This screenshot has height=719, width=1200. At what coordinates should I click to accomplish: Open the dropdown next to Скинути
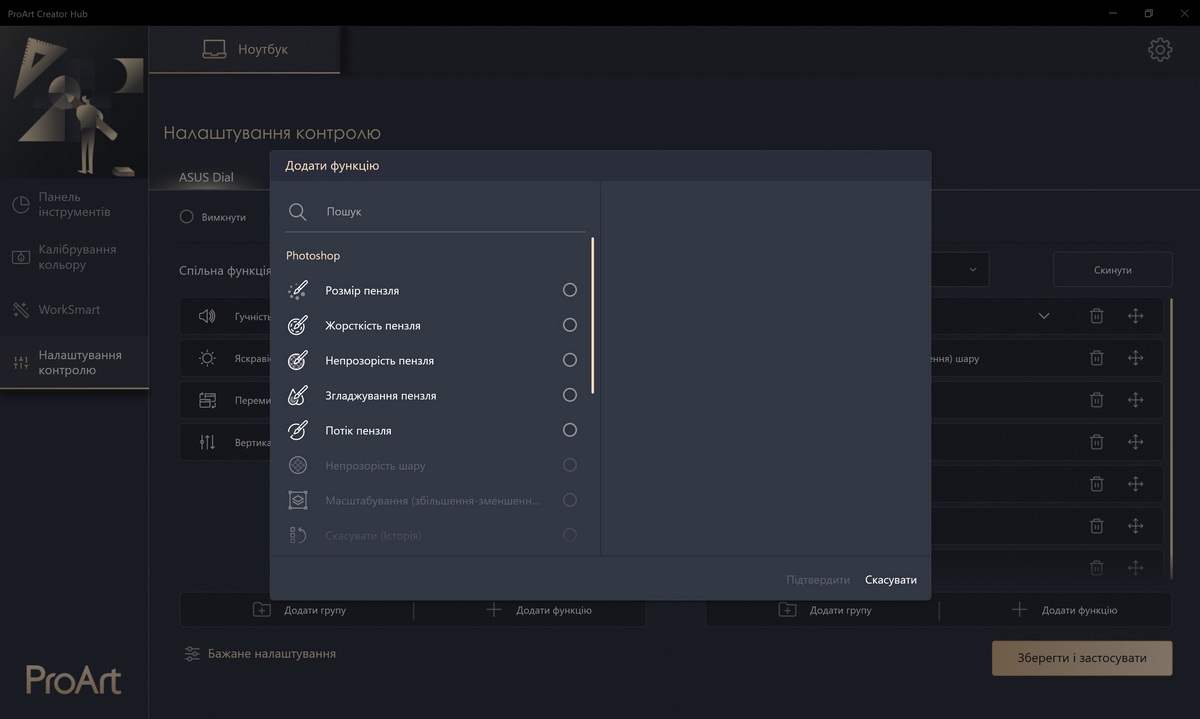point(972,270)
